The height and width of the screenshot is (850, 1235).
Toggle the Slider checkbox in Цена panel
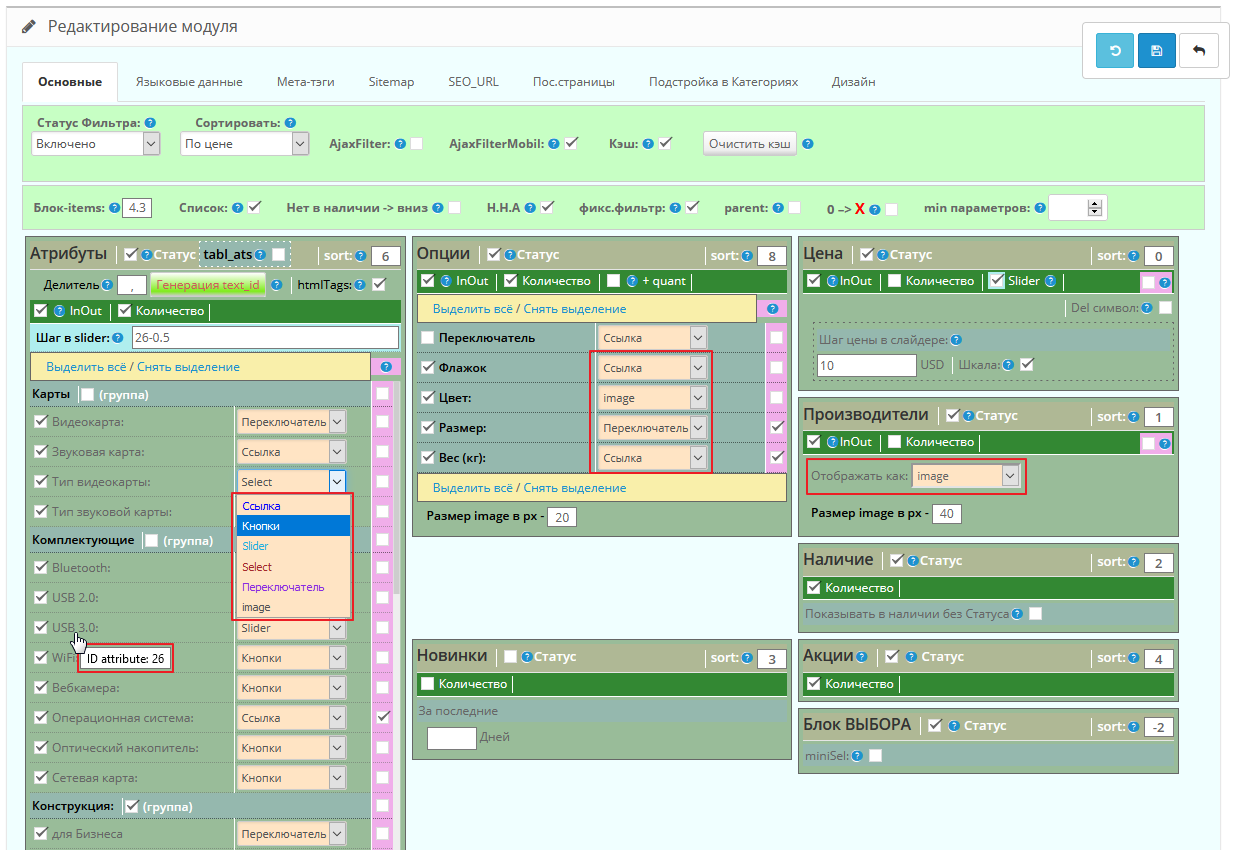(x=997, y=281)
